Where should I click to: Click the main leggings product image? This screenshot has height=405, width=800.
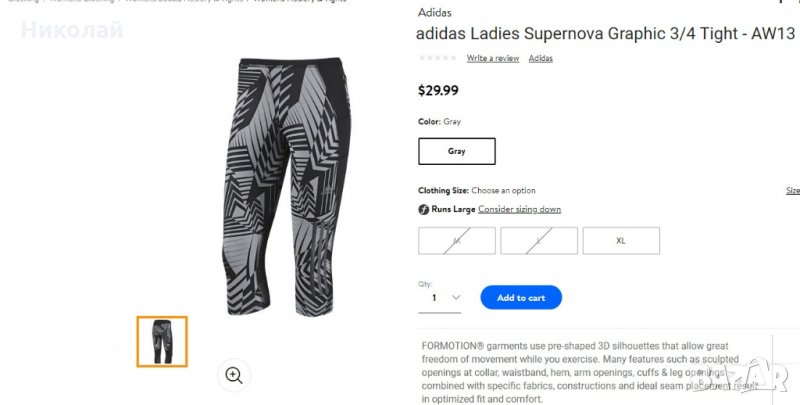[x=288, y=187]
